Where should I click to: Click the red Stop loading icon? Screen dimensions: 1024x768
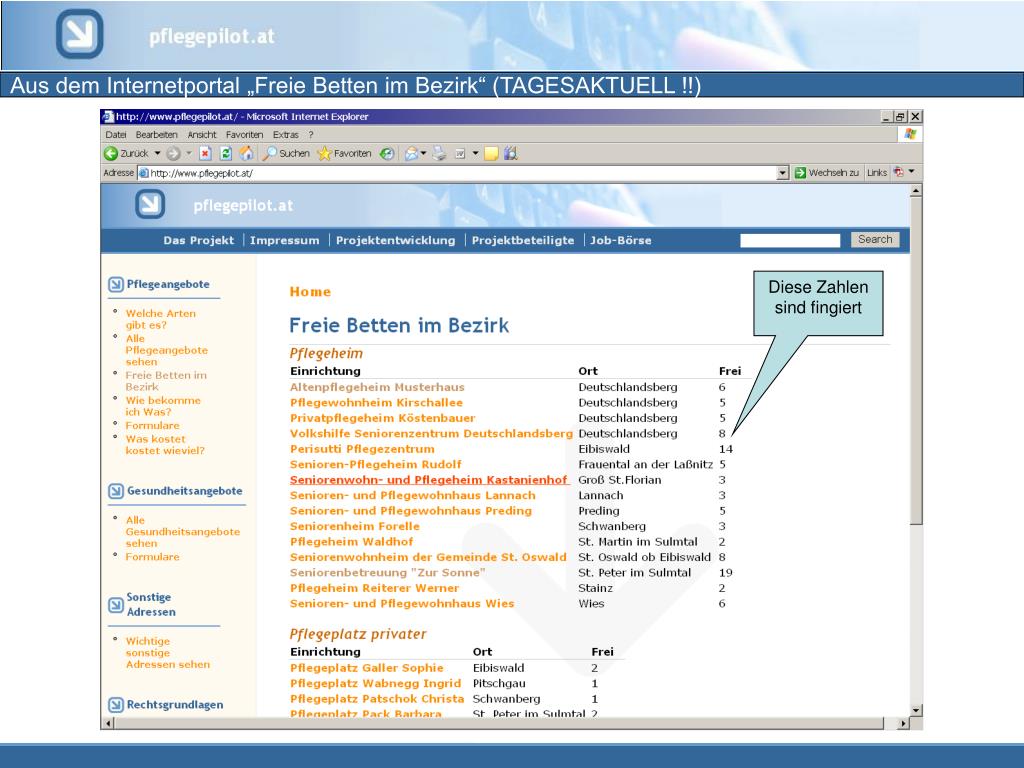click(x=205, y=153)
